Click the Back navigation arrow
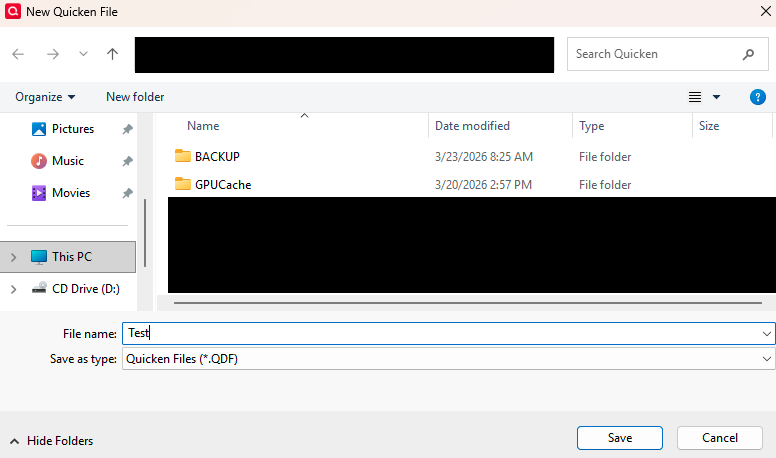The height and width of the screenshot is (458, 776). (x=18, y=54)
